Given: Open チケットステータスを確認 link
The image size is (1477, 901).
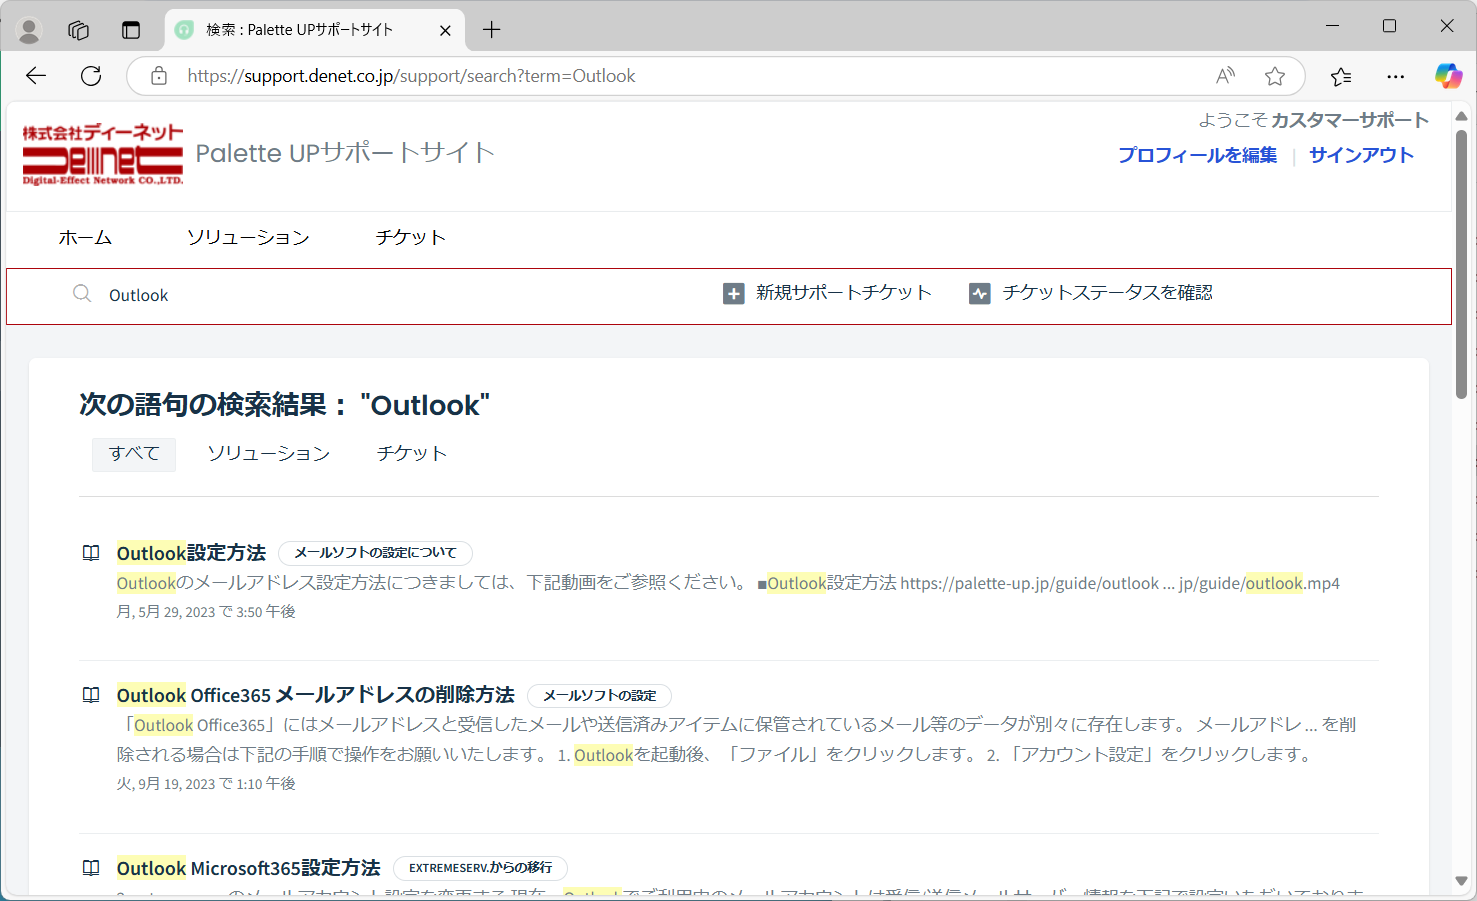Looking at the screenshot, I should click(1107, 293).
